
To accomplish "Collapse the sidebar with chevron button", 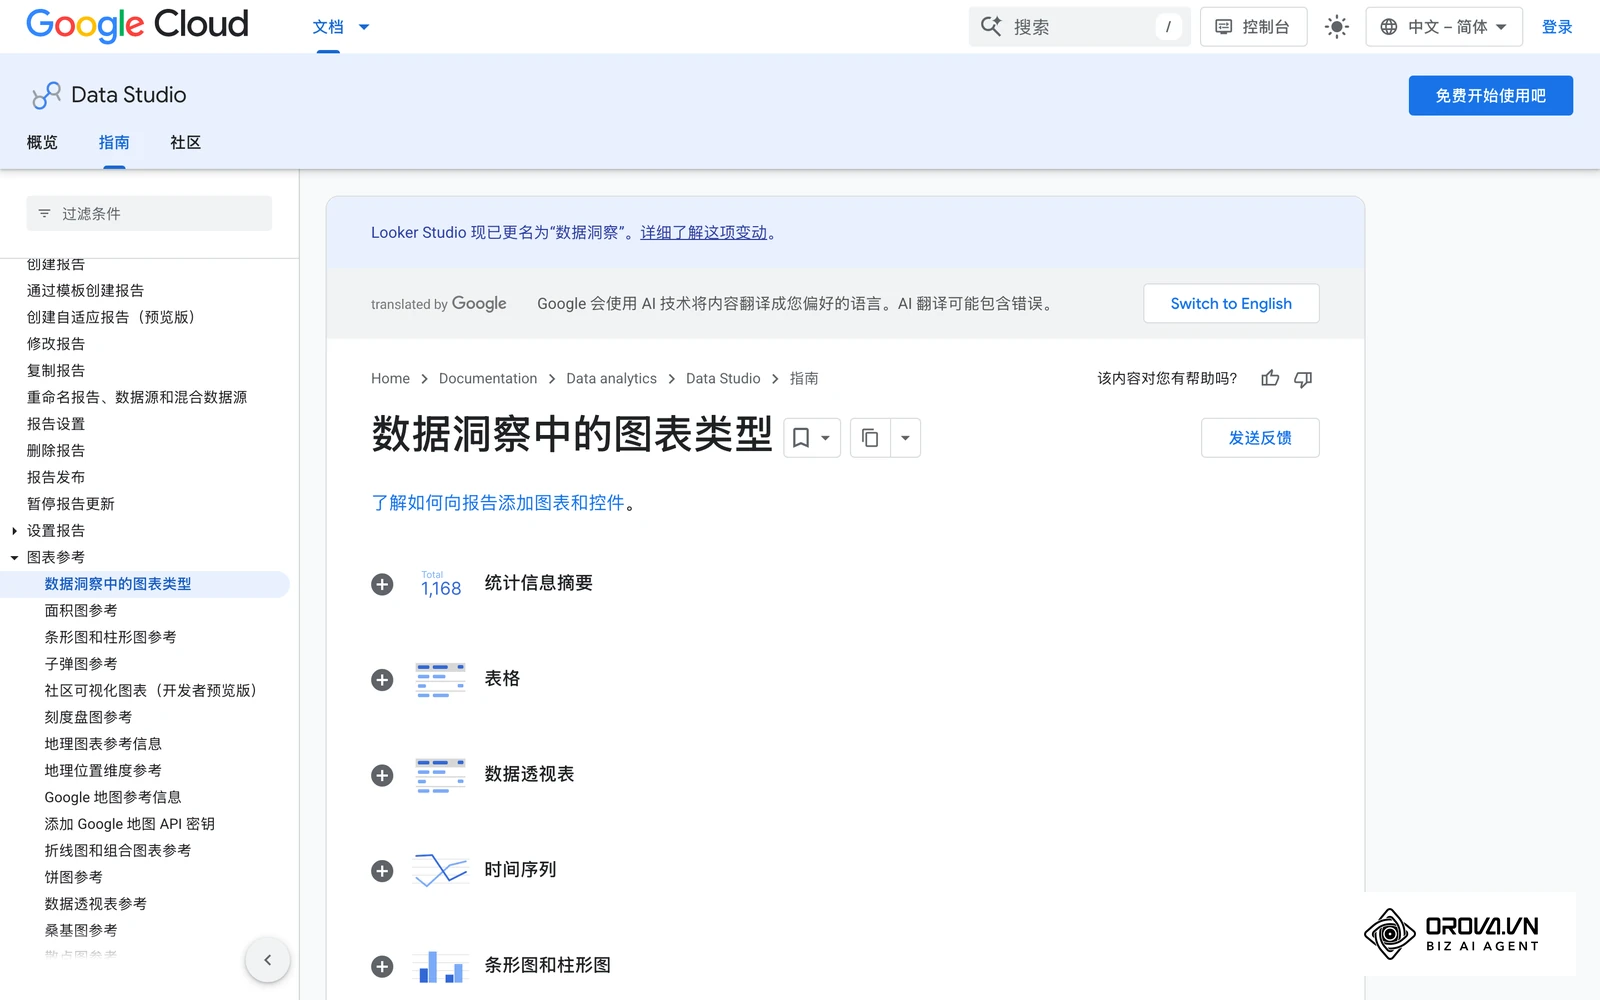I will [267, 960].
